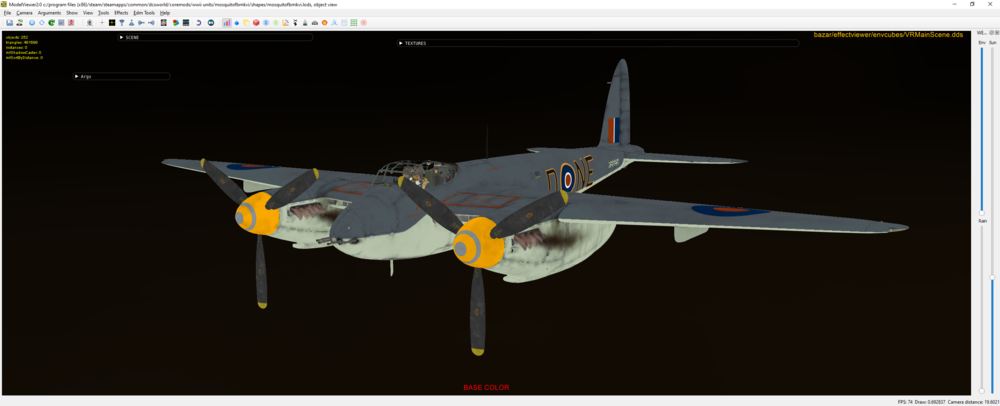Click the red-green-blue color circles icon
The image size is (1000, 406).
(x=175, y=22)
